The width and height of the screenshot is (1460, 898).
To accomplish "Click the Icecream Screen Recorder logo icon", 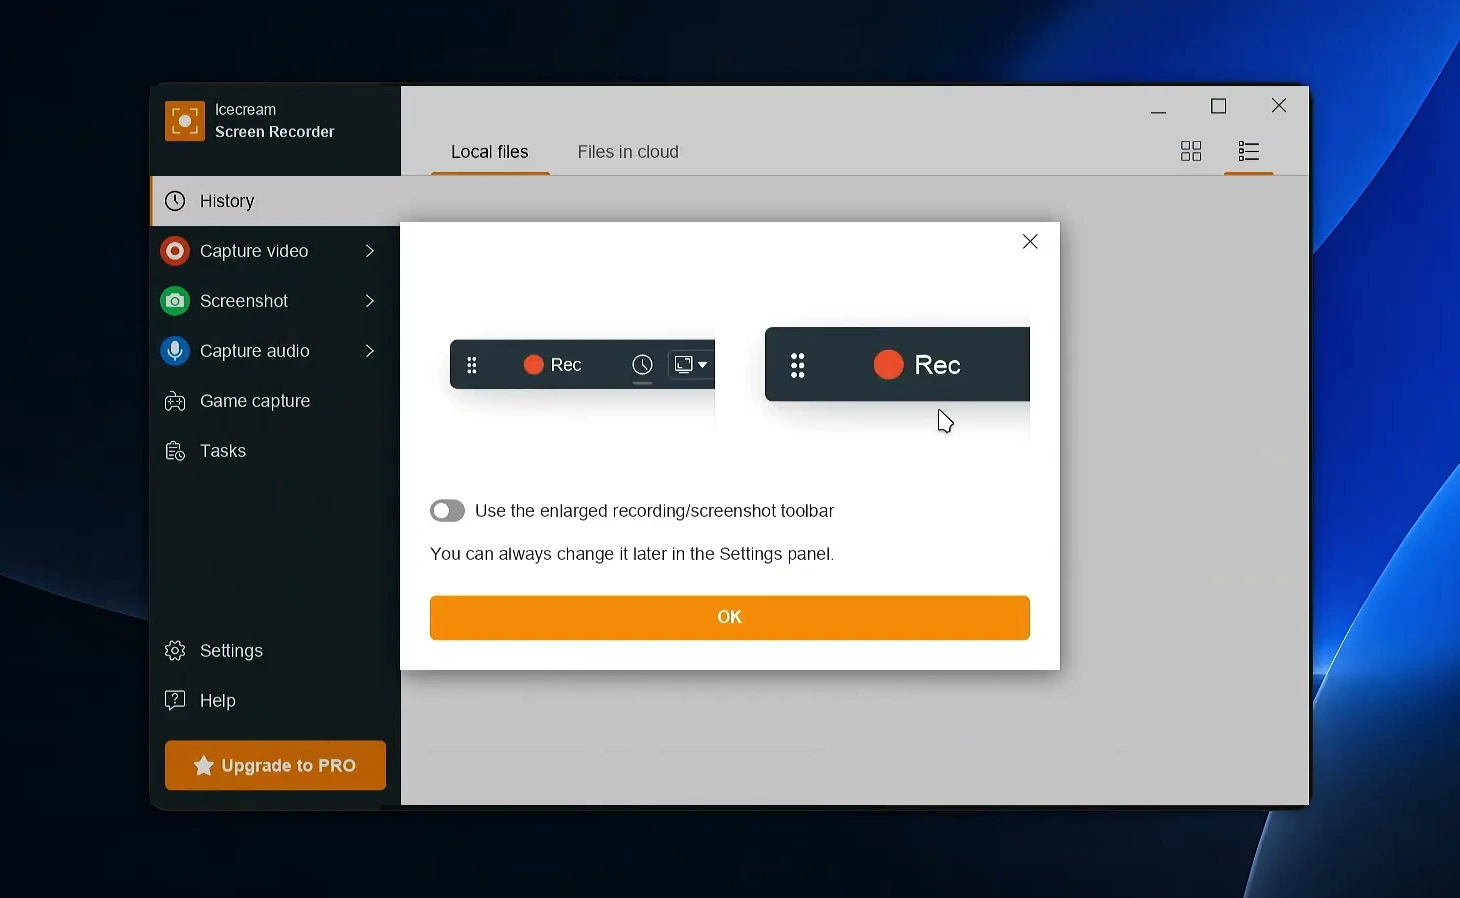I will pos(185,121).
